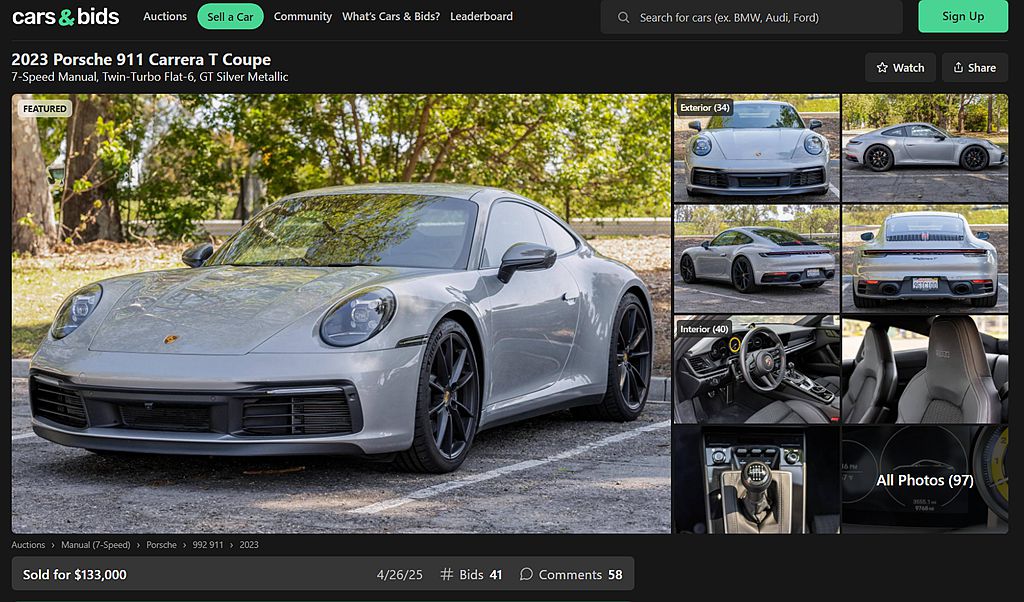
Task: Click the FEATURED badge on the photo
Action: tap(44, 108)
